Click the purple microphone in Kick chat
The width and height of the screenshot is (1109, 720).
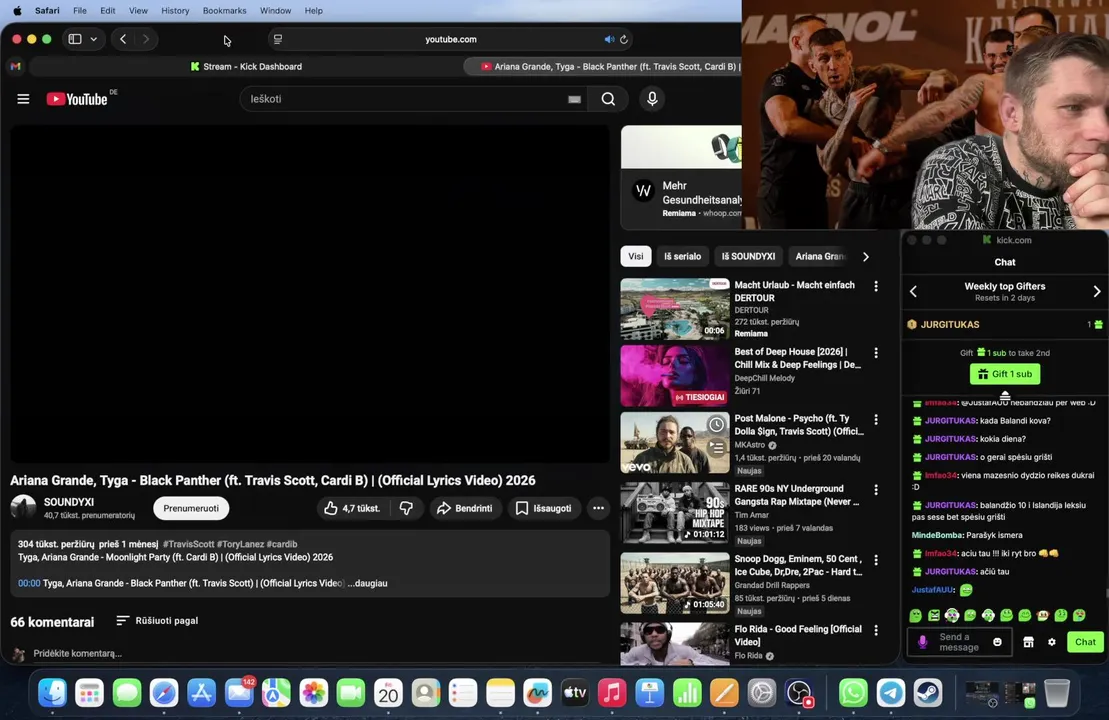pos(922,642)
